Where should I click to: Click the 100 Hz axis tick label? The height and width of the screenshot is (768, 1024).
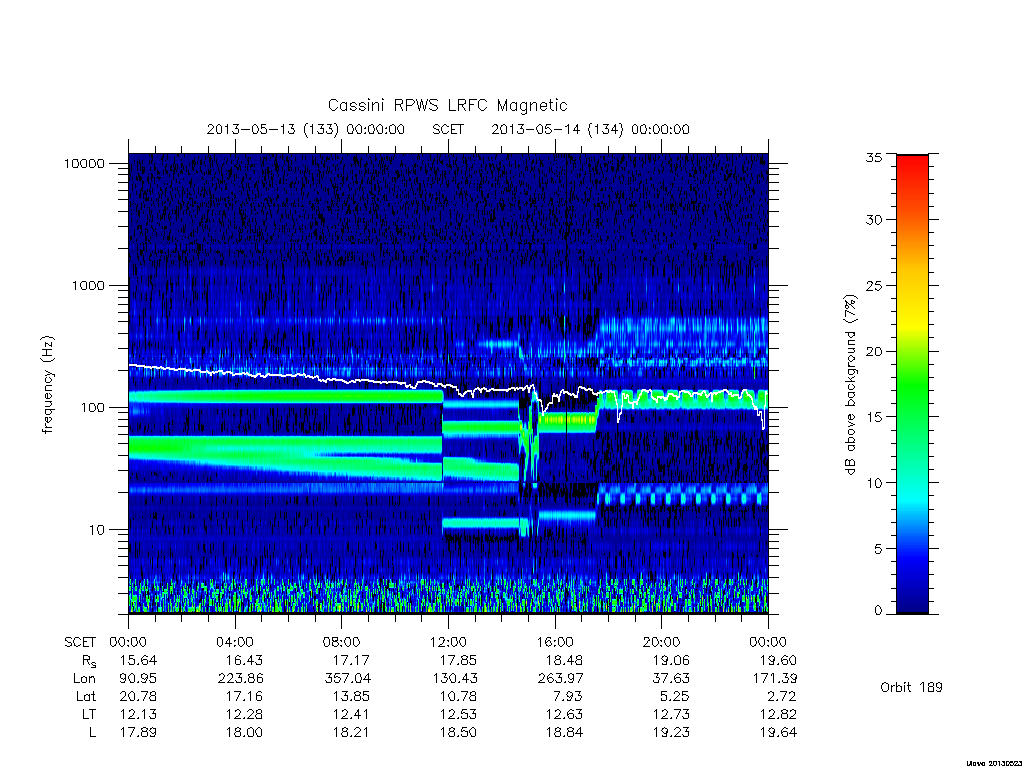click(92, 408)
